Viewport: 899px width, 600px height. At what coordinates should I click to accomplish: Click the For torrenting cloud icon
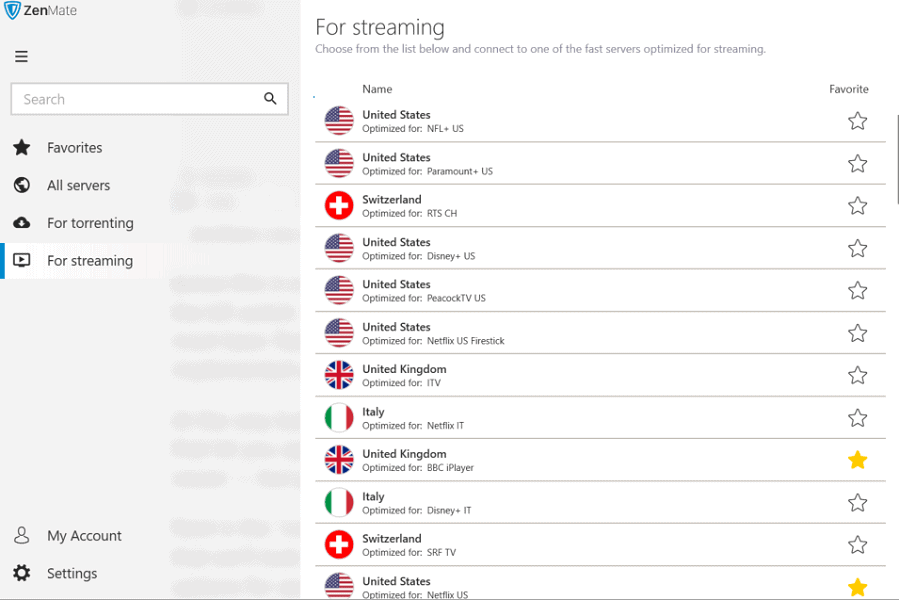click(22, 223)
